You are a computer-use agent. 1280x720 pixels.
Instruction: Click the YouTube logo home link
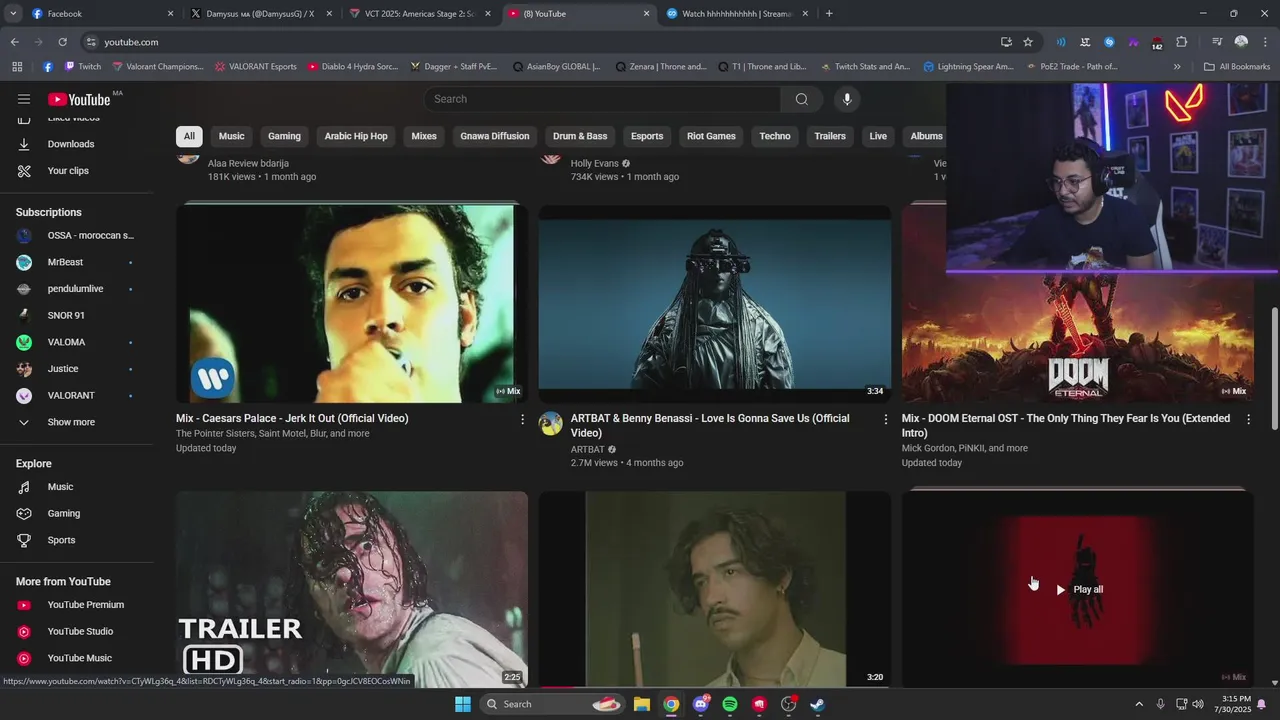pyautogui.click(x=79, y=99)
